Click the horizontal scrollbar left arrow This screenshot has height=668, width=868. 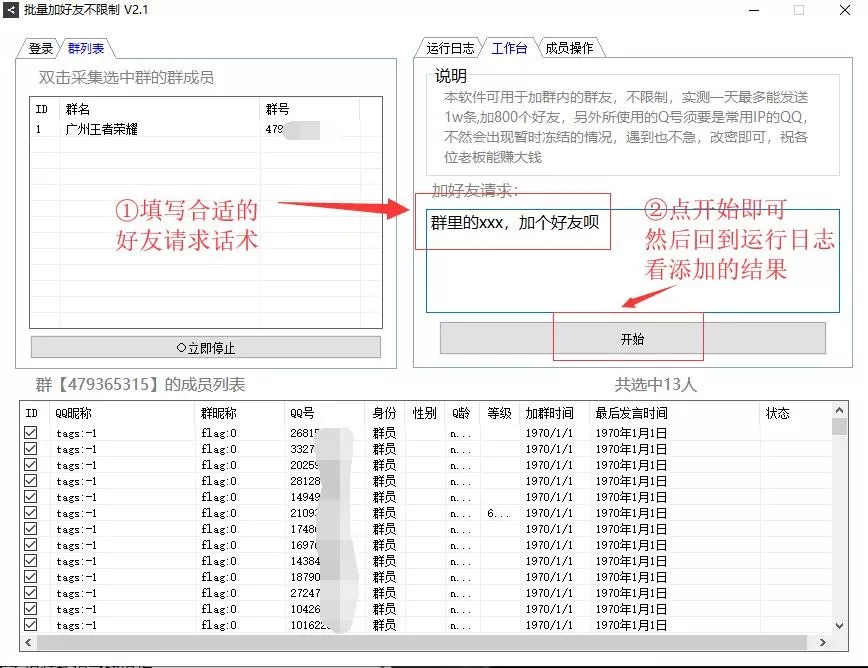point(28,643)
